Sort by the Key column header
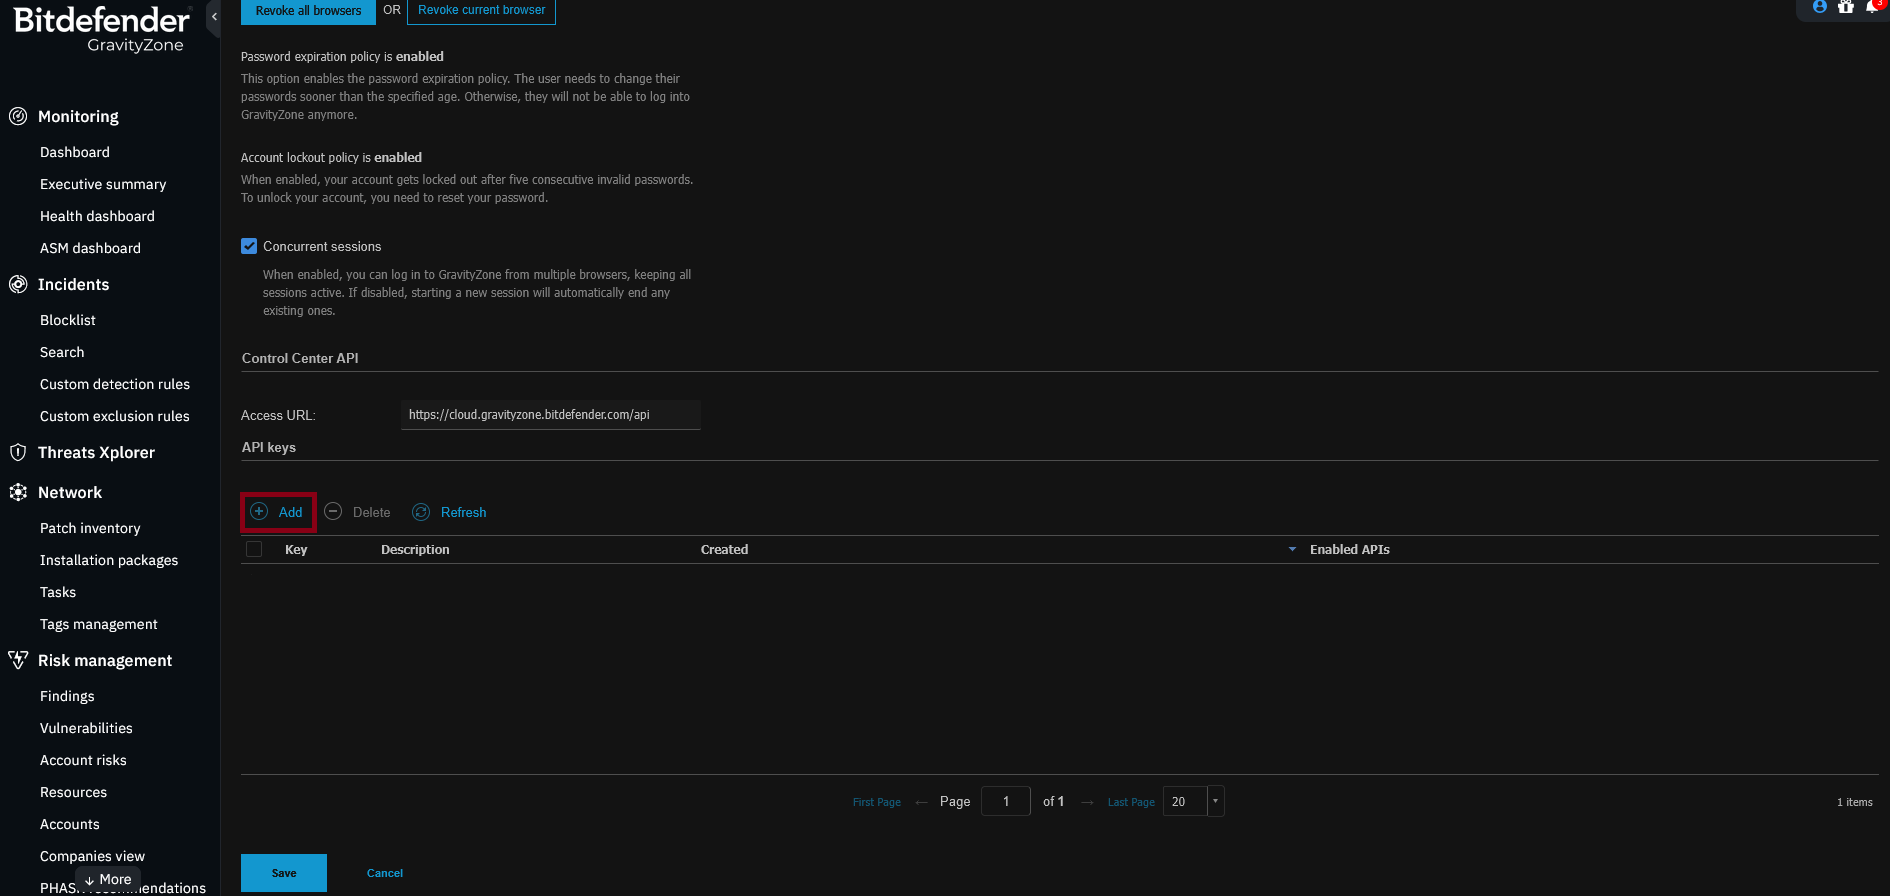Image resolution: width=1890 pixels, height=896 pixels. [296, 549]
